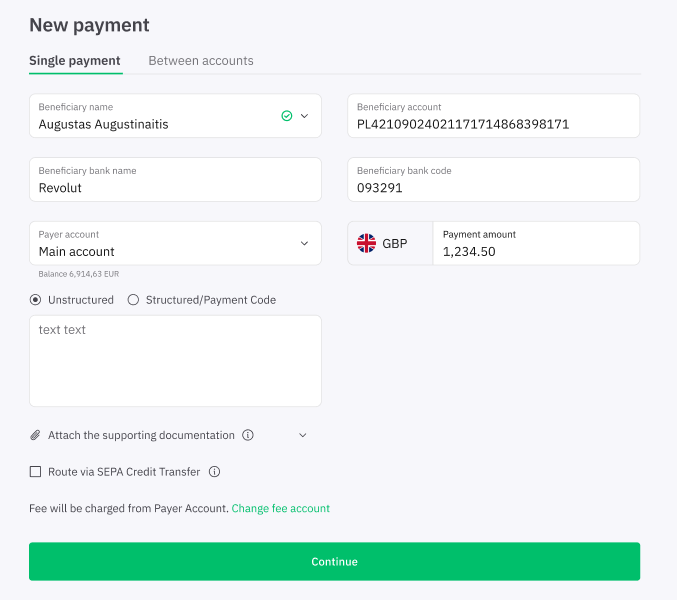Viewport: 677px width, 600px height.
Task: Click the green Continue button
Action: (x=335, y=562)
